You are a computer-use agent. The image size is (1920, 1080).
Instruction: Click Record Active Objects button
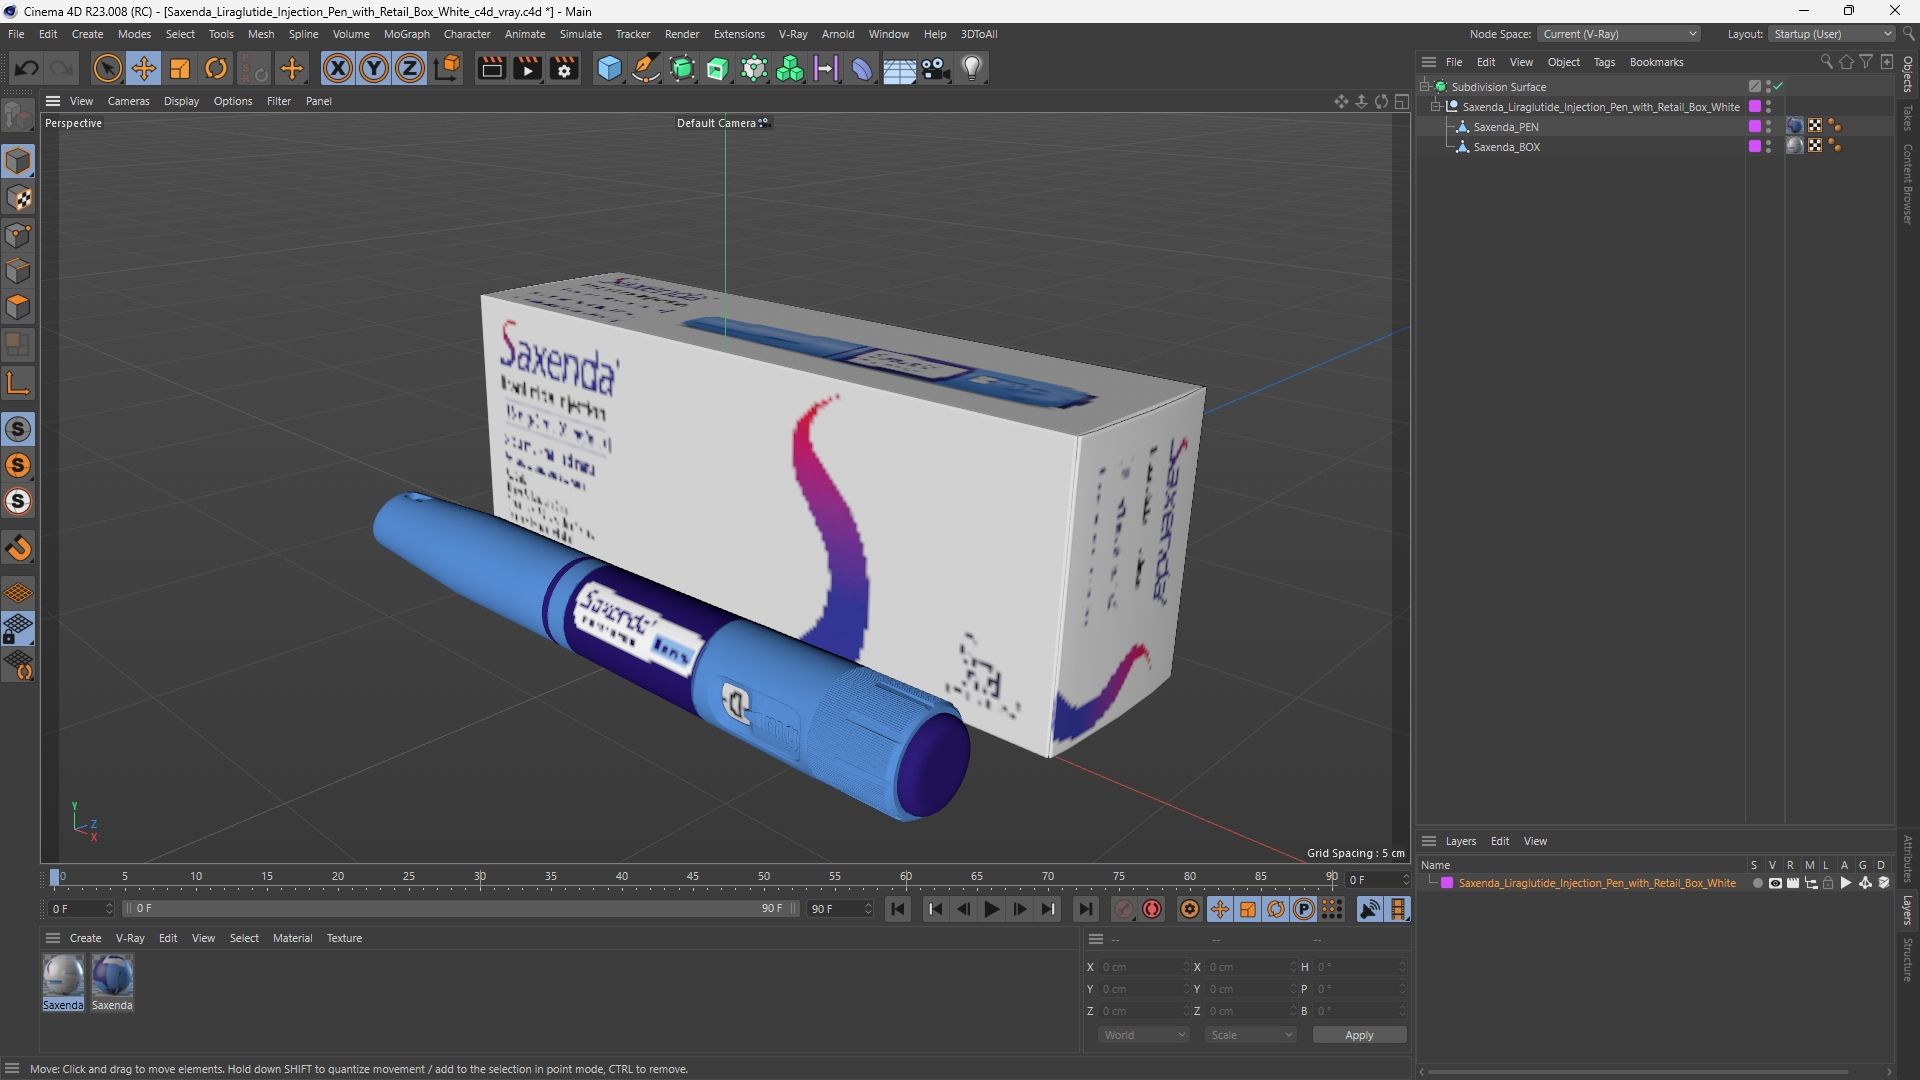(1124, 909)
